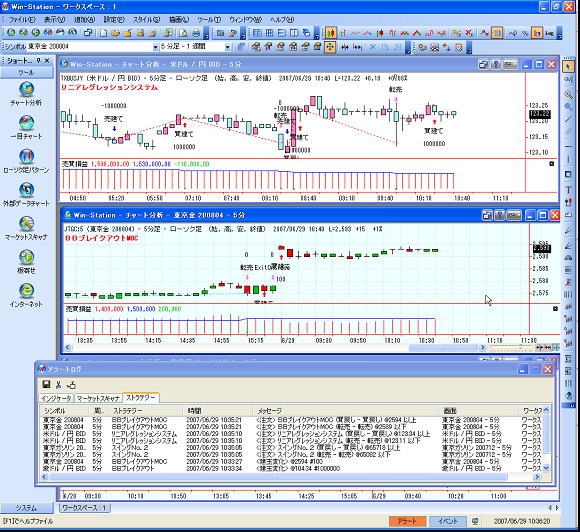
Task: Click the expand chart spacing icon
Action: pos(357,47)
